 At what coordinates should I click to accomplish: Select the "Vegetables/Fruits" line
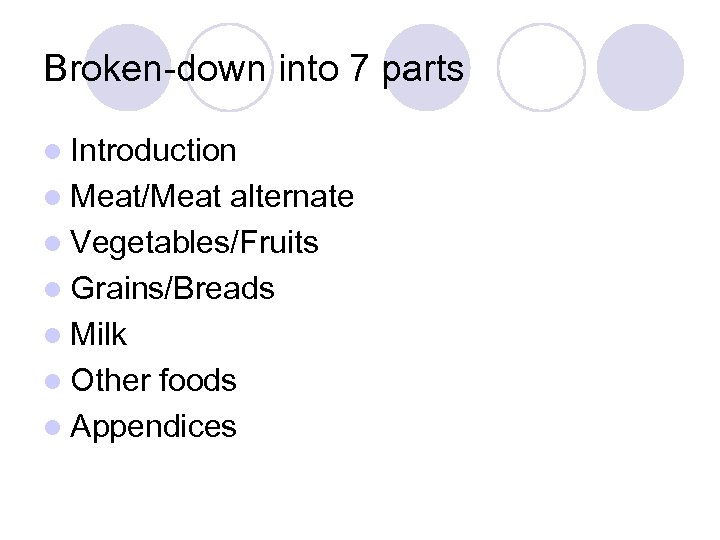pos(194,243)
